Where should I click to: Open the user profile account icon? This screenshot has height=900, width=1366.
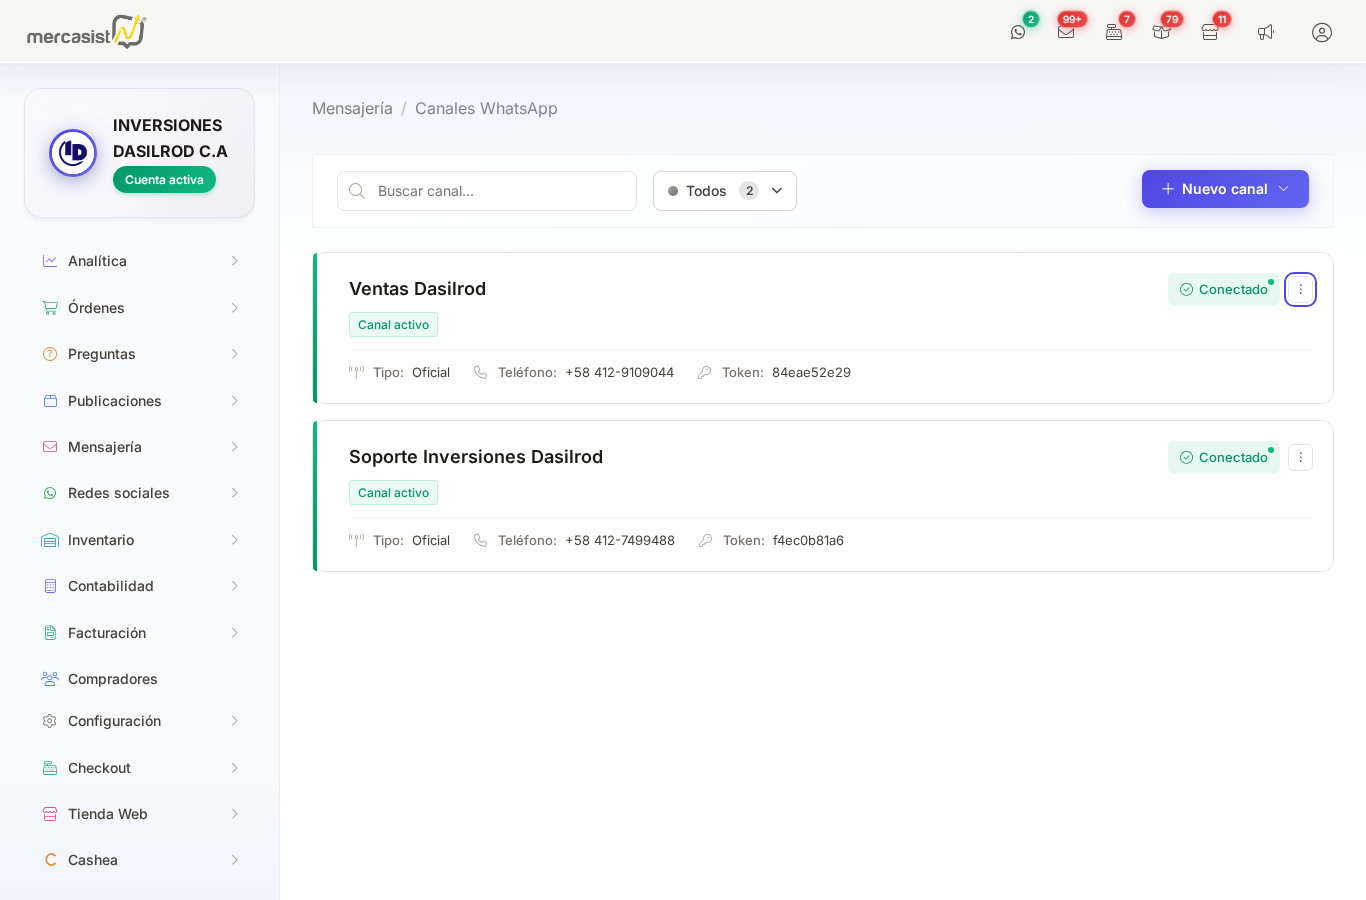point(1322,32)
